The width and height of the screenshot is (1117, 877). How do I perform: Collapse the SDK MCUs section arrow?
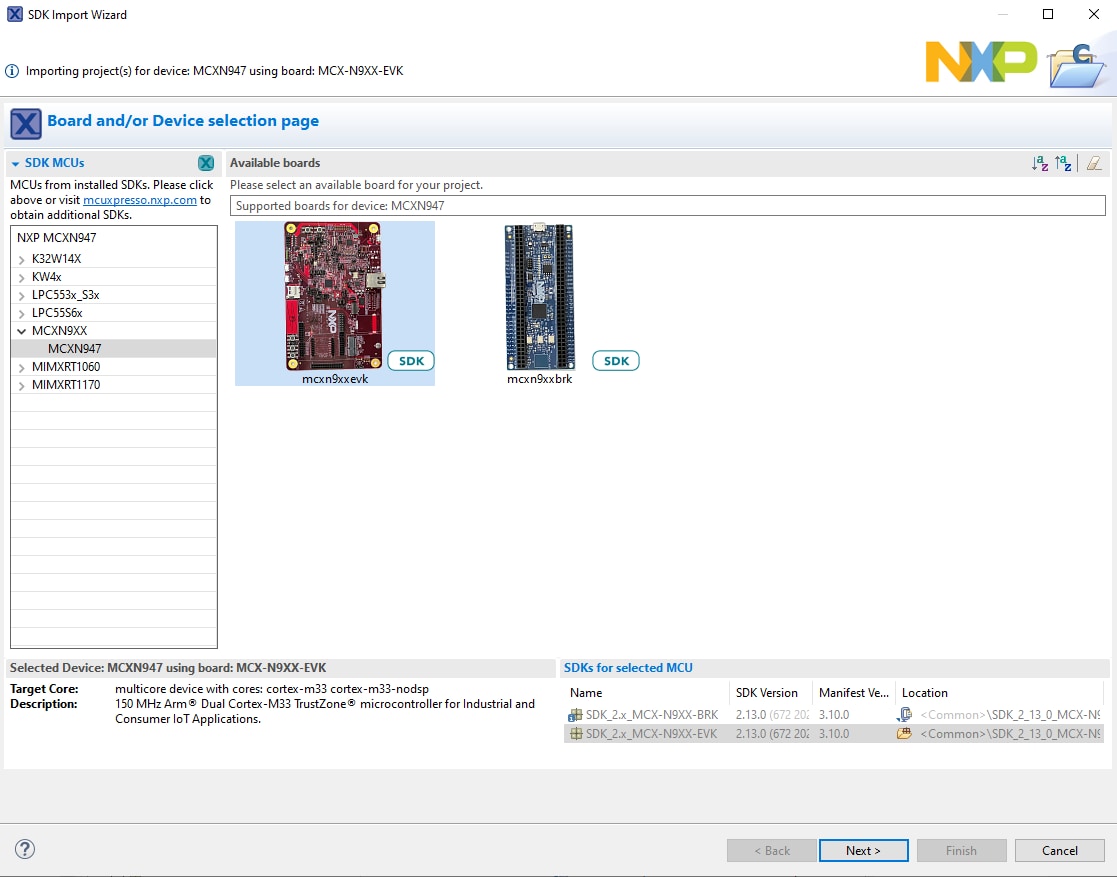coord(16,163)
